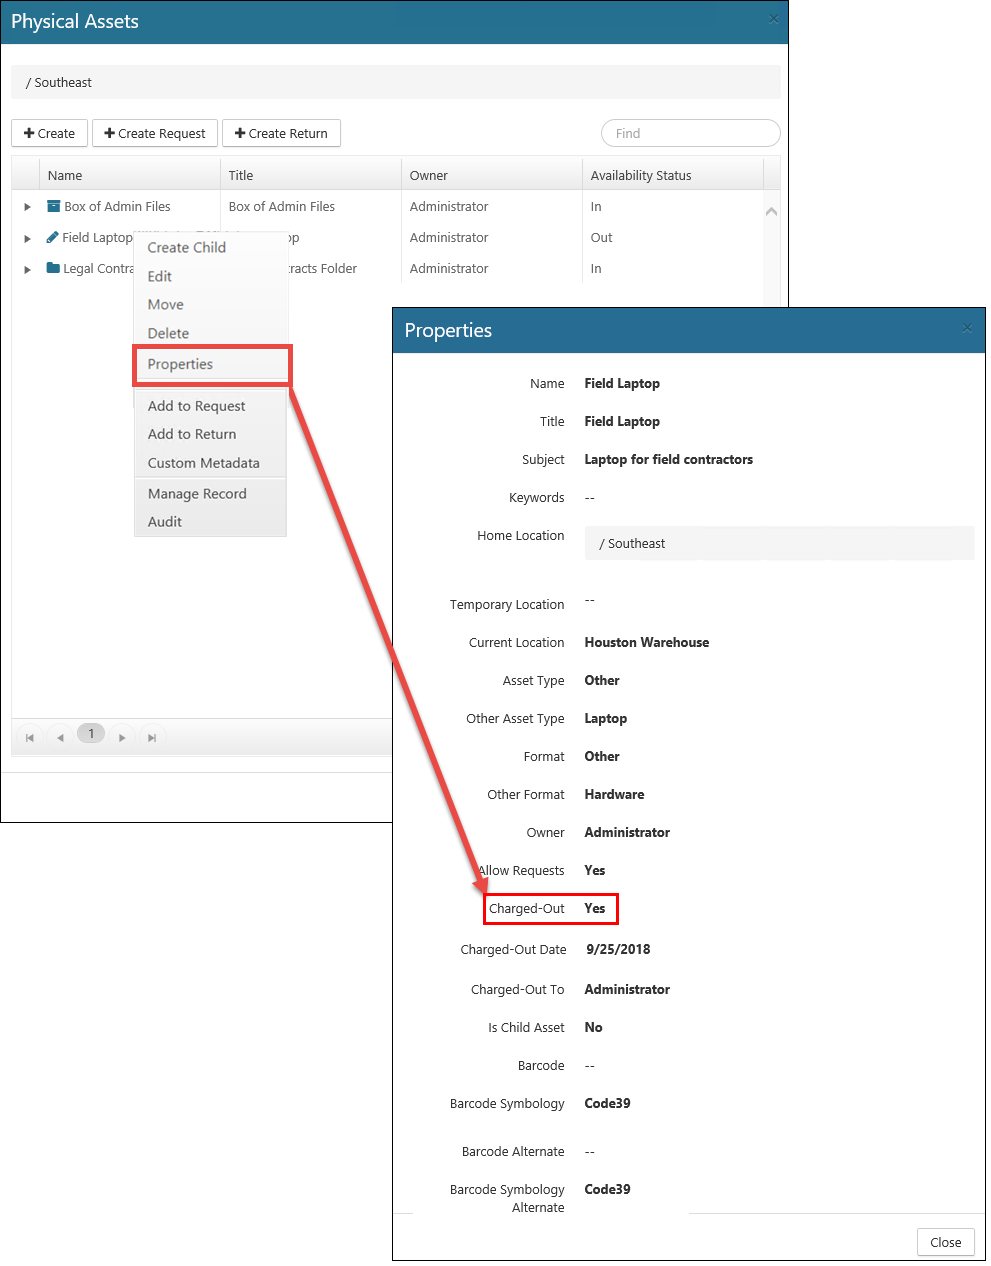This screenshot has width=991, height=1266.
Task: Sort by Availability Status column header
Action: pyautogui.click(x=641, y=175)
